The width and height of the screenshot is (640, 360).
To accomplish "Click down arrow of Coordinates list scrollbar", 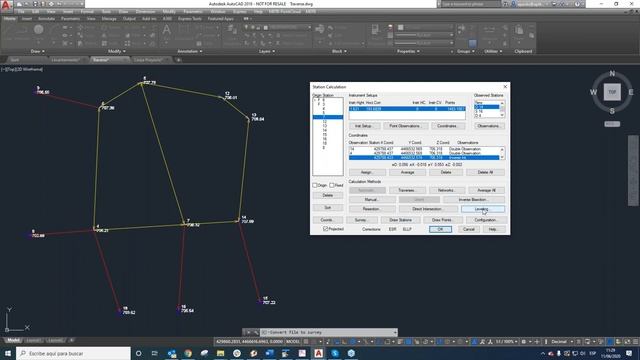I will (x=502, y=158).
